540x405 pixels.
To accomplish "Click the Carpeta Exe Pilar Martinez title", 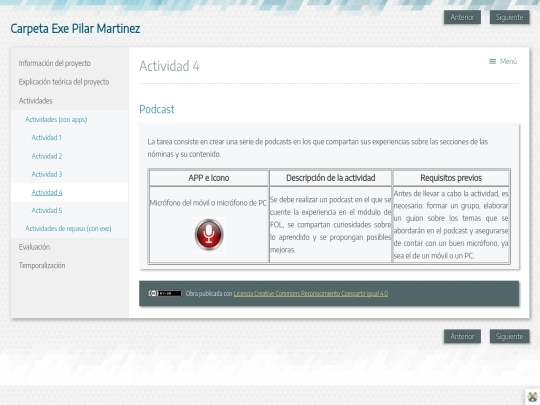I will coord(75,29).
